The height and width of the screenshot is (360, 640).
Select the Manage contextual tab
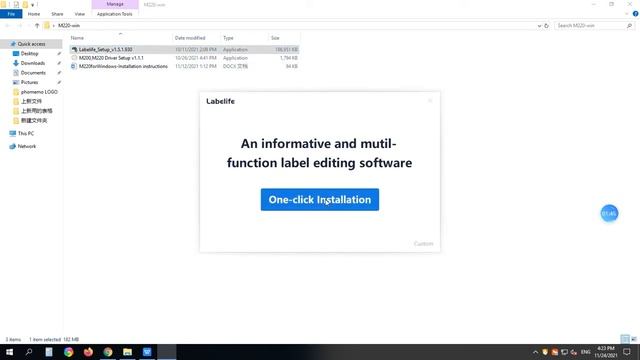pyautogui.click(x=115, y=4)
